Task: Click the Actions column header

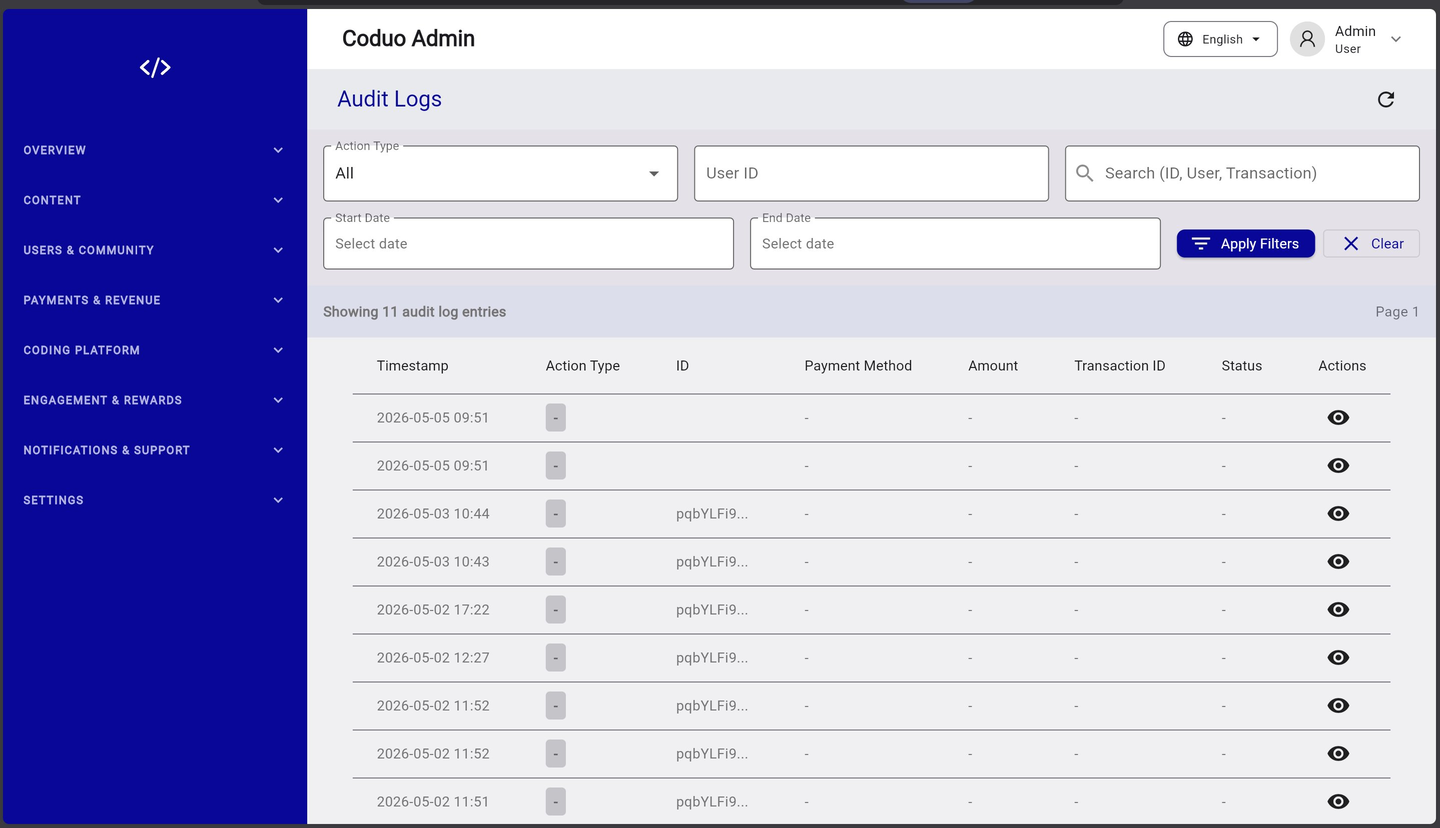Action: pos(1342,366)
